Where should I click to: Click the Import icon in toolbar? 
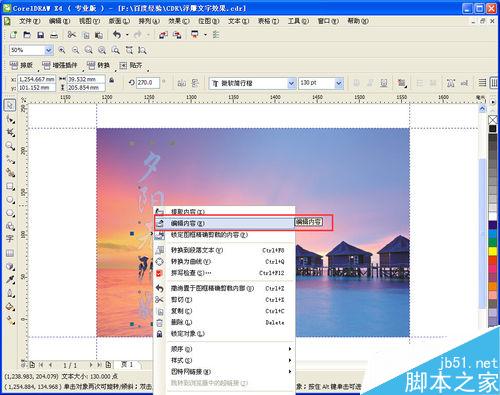pyautogui.click(x=163, y=35)
